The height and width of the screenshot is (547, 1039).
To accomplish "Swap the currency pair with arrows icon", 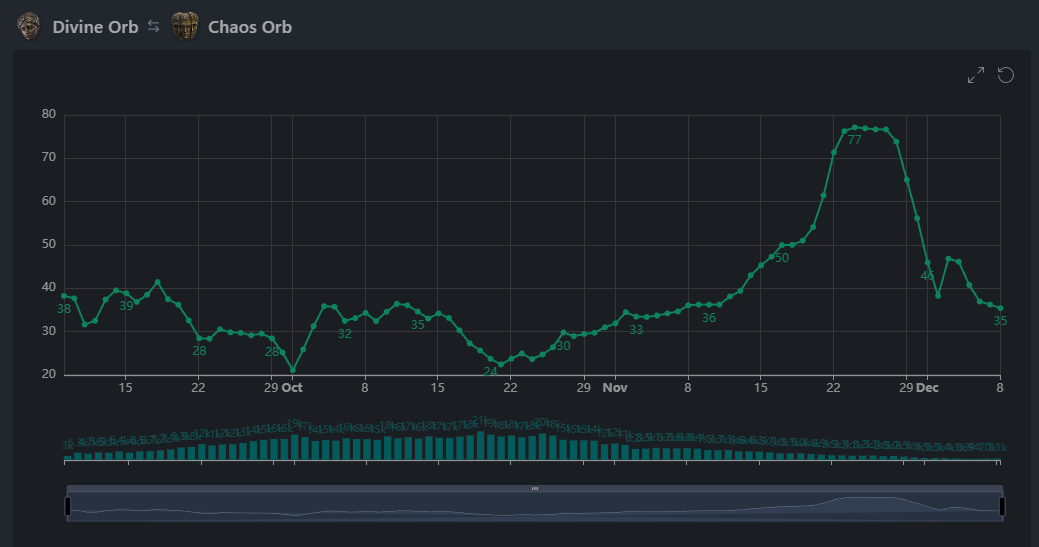I will tap(154, 26).
